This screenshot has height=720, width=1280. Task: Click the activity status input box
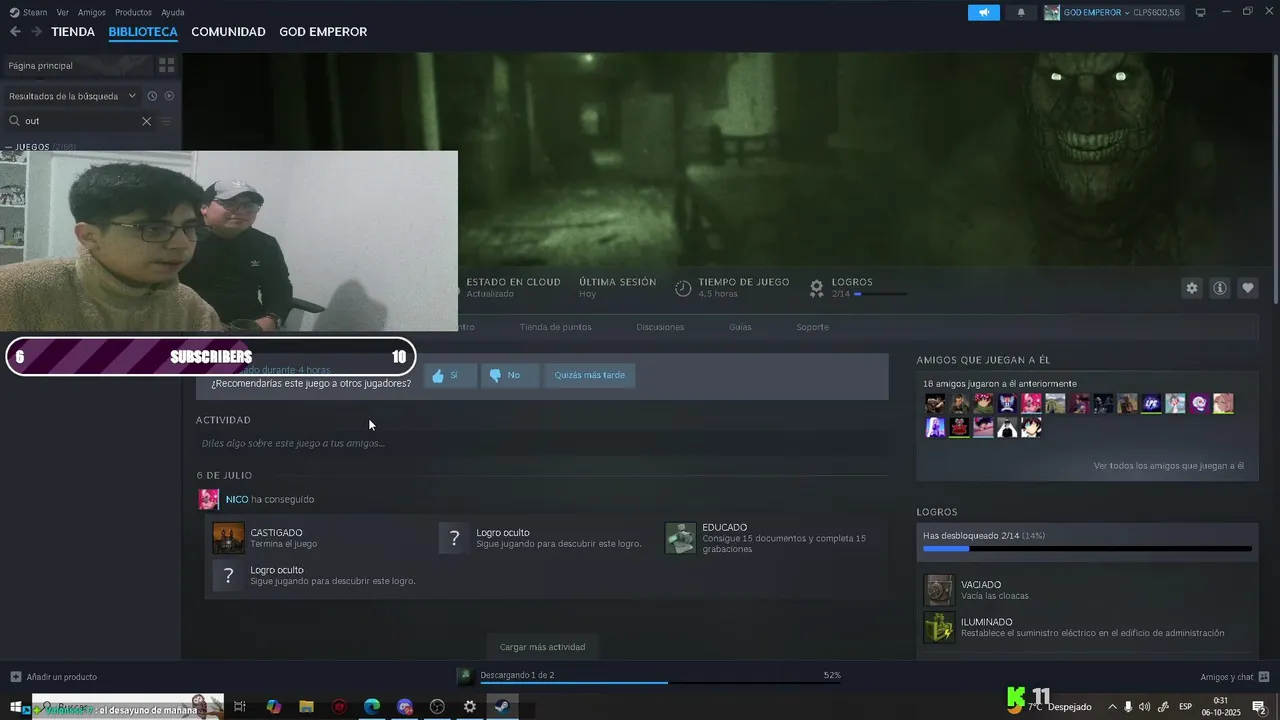(541, 443)
